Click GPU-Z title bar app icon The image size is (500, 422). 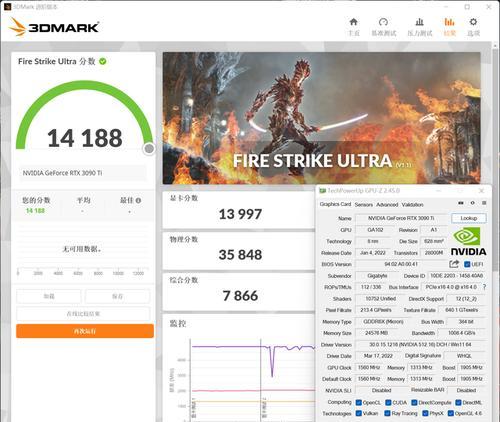click(x=322, y=191)
